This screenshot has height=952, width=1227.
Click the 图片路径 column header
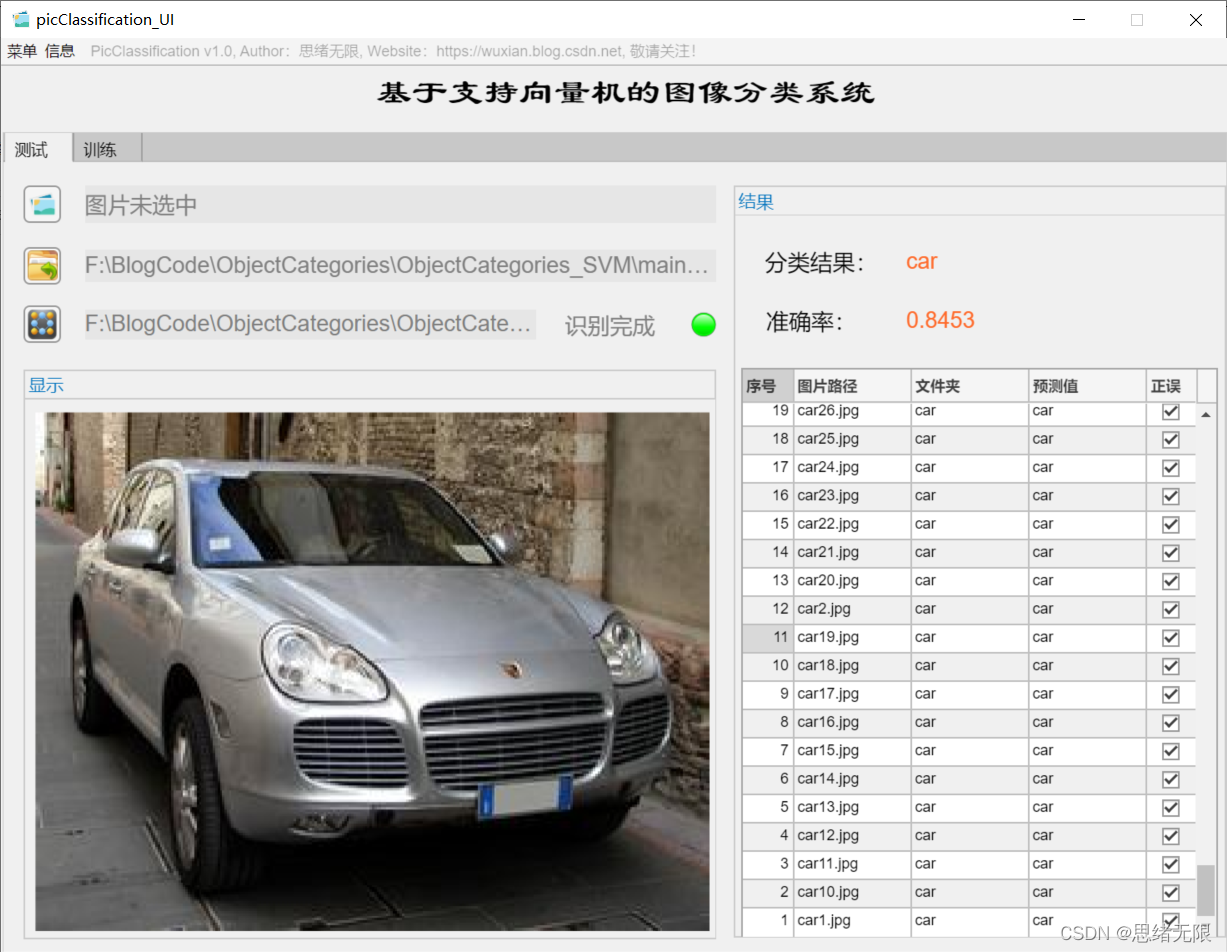[853, 386]
